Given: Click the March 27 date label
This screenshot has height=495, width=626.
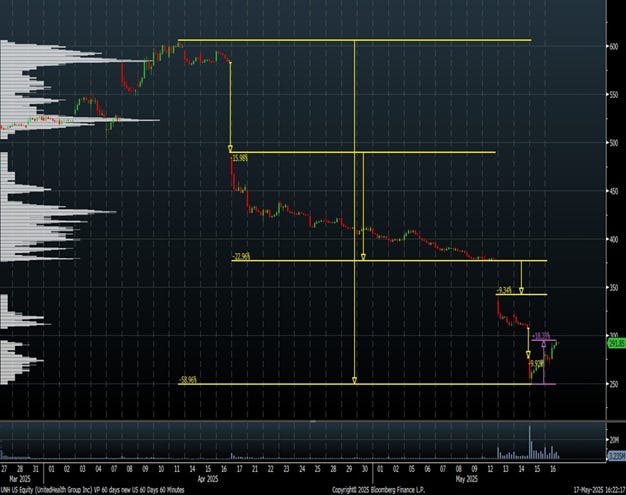Looking at the screenshot, I should pyautogui.click(x=5, y=469).
